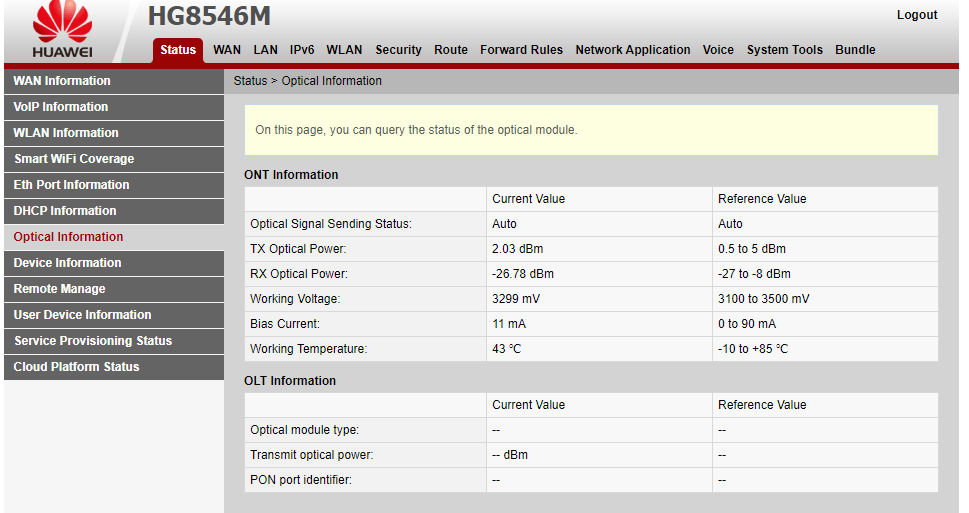Click the 'Optical Signal Sending Status:' label

click(331, 224)
